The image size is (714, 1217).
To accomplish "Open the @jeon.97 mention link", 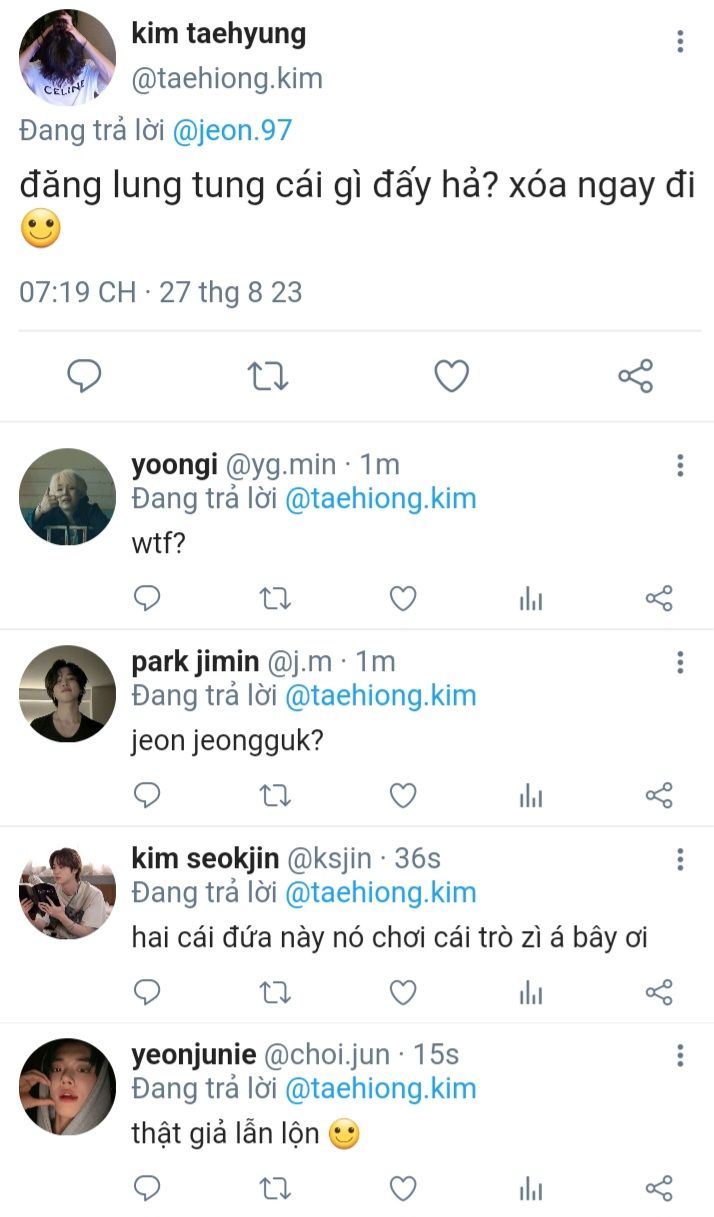I will 232,131.
